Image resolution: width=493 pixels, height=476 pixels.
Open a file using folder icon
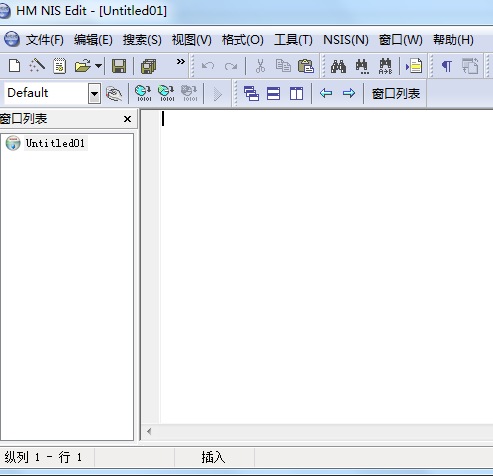pyautogui.click(x=83, y=66)
